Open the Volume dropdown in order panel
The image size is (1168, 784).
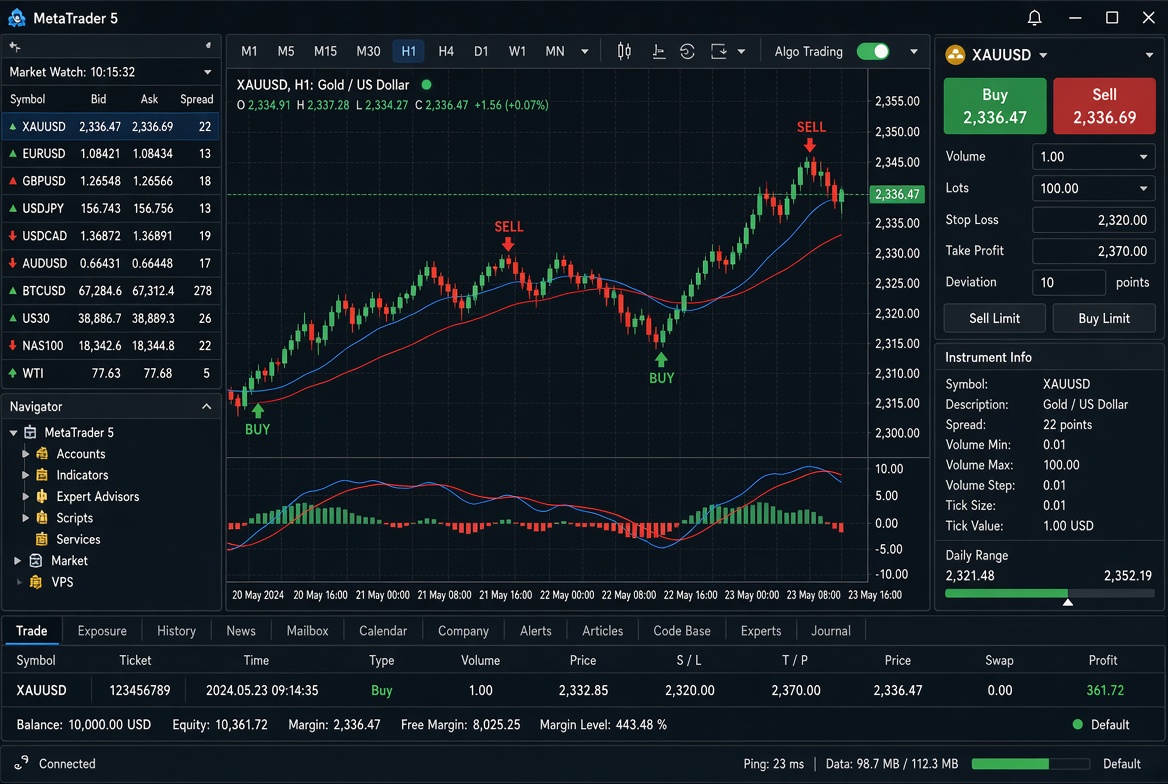[x=1143, y=157]
